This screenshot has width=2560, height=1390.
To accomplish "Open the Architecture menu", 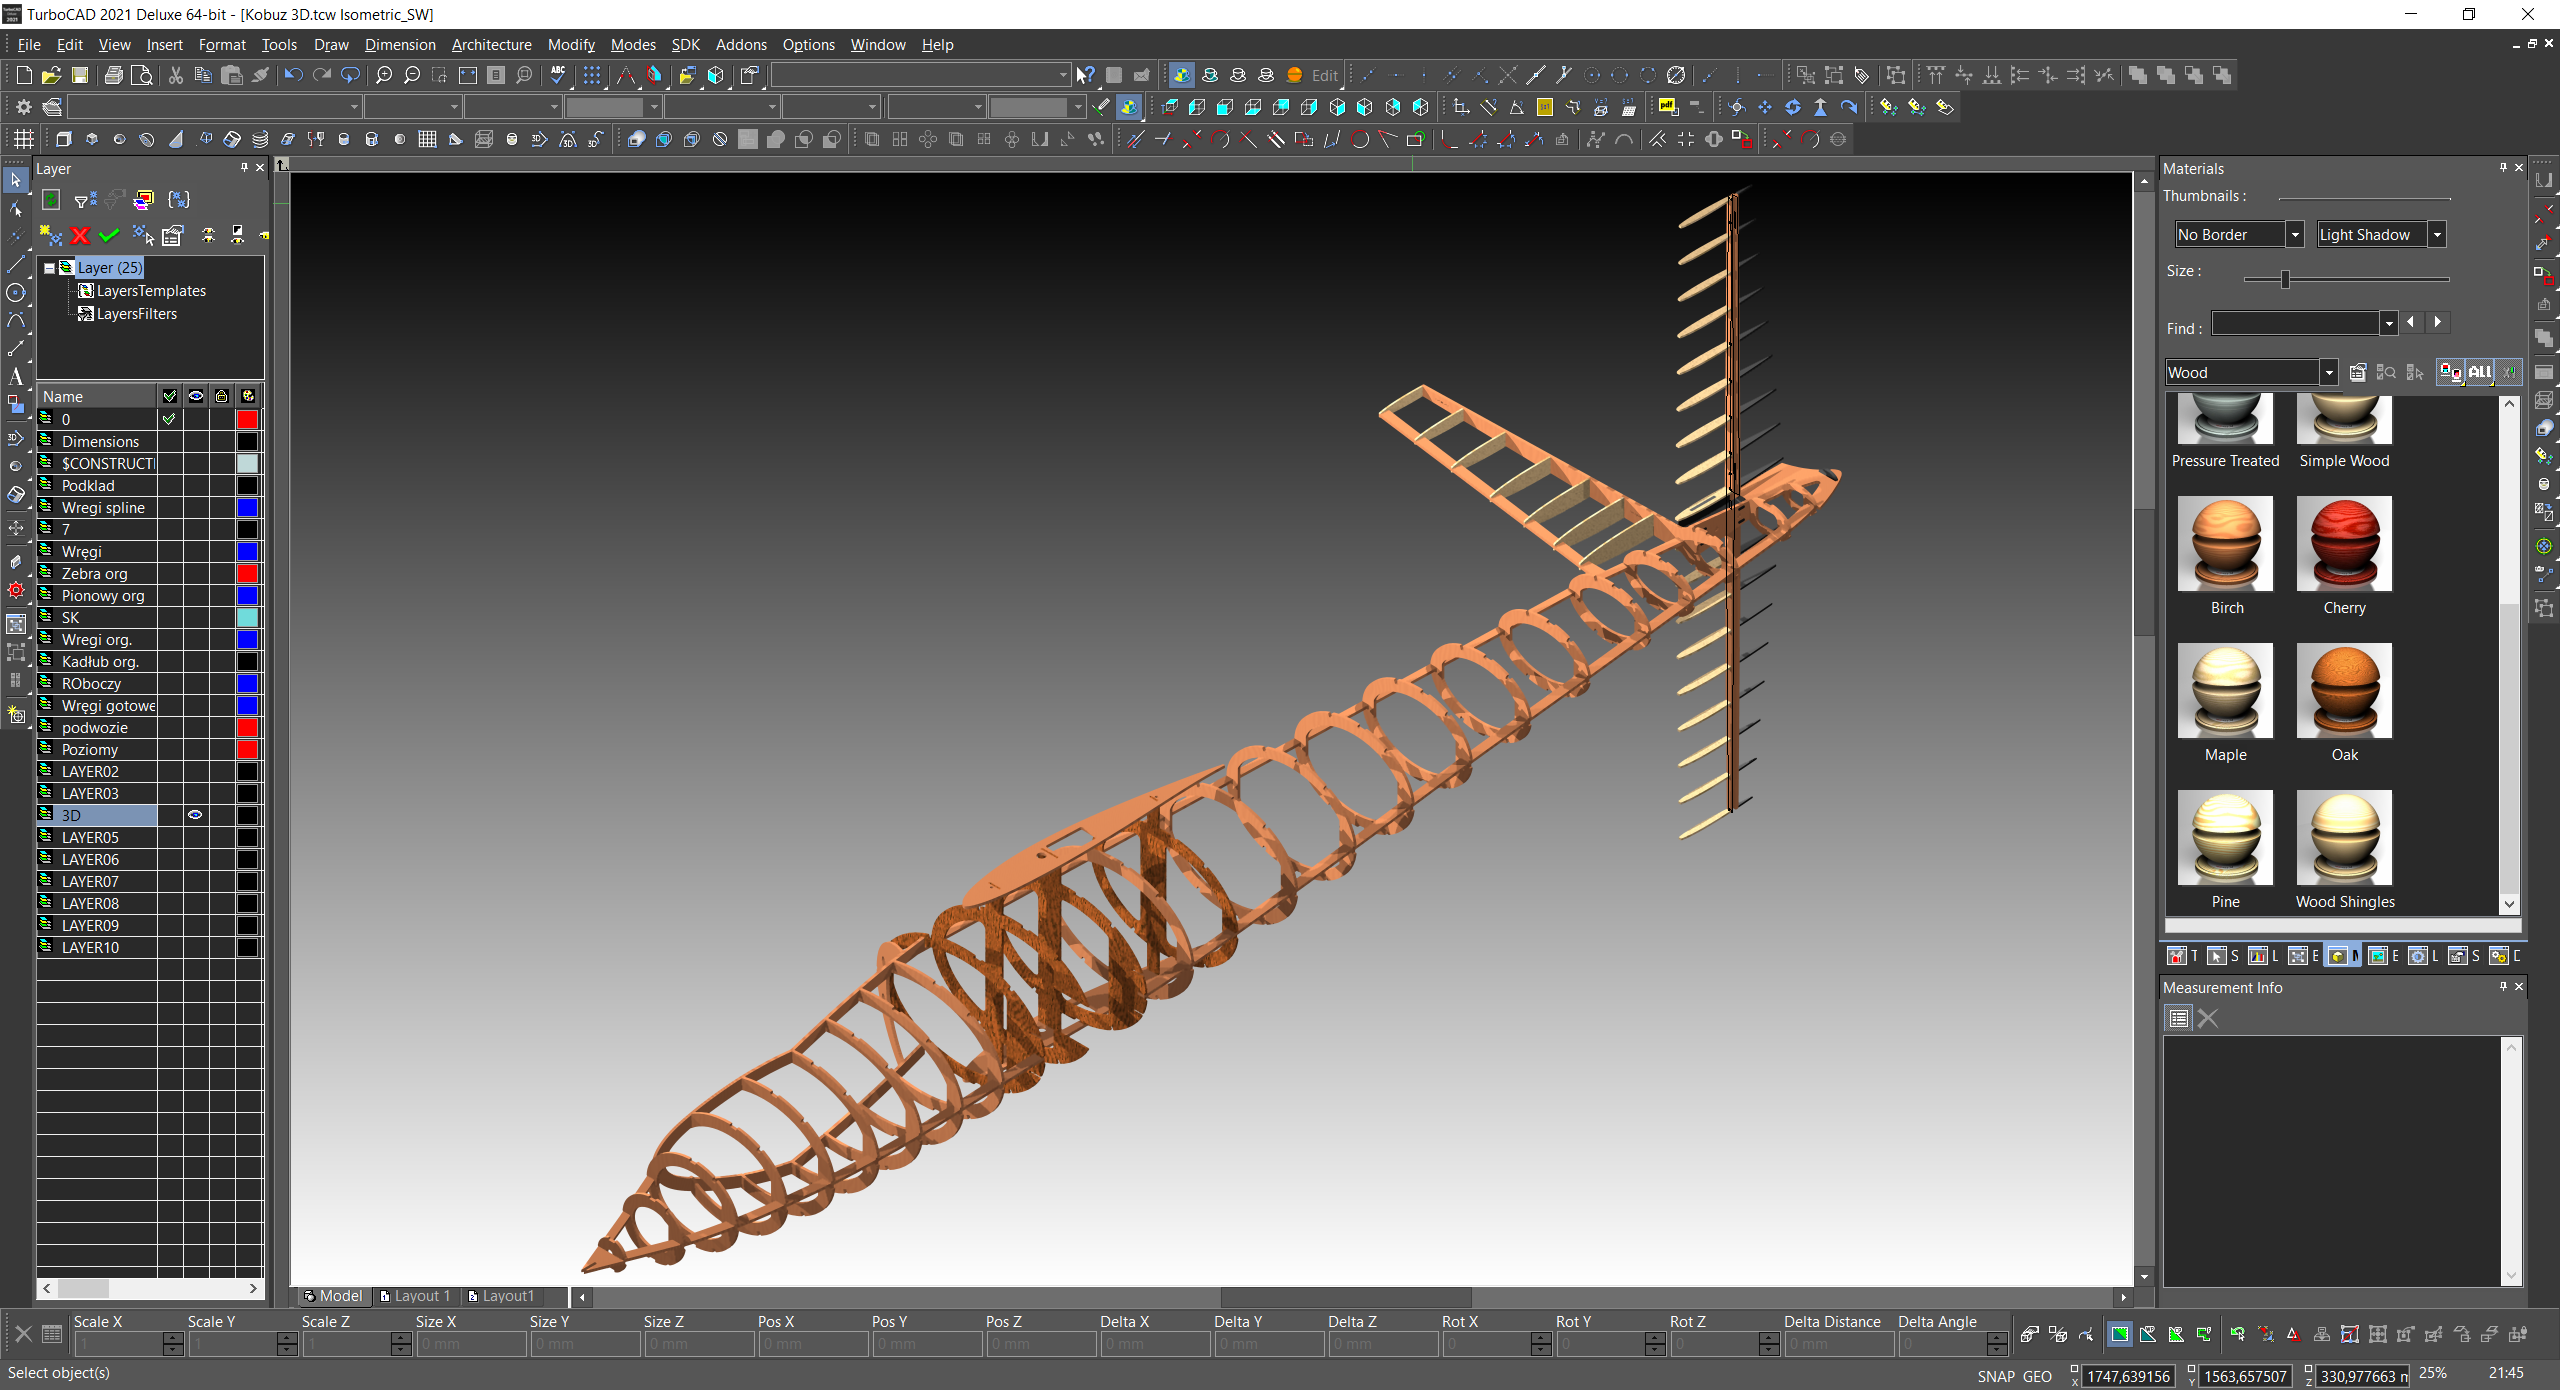I will pos(491,45).
